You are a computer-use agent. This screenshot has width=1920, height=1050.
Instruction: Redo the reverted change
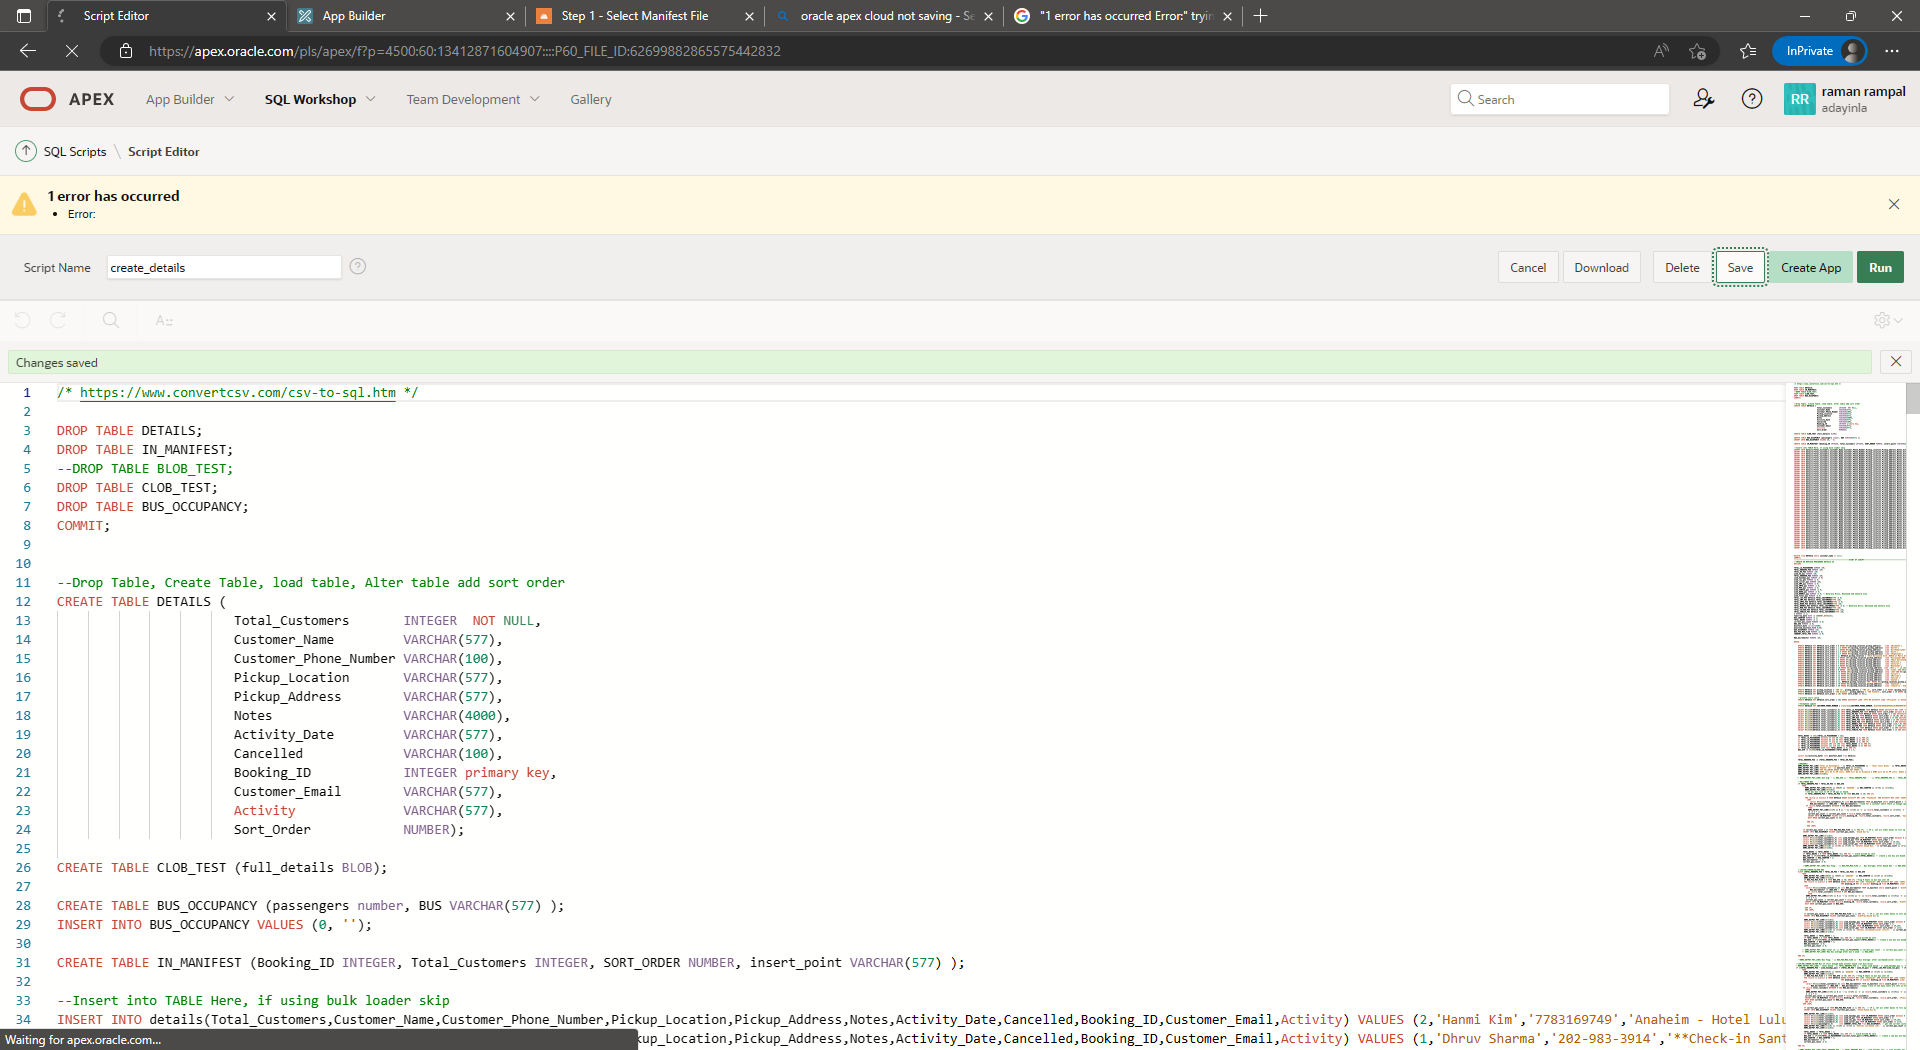pyautogui.click(x=58, y=319)
